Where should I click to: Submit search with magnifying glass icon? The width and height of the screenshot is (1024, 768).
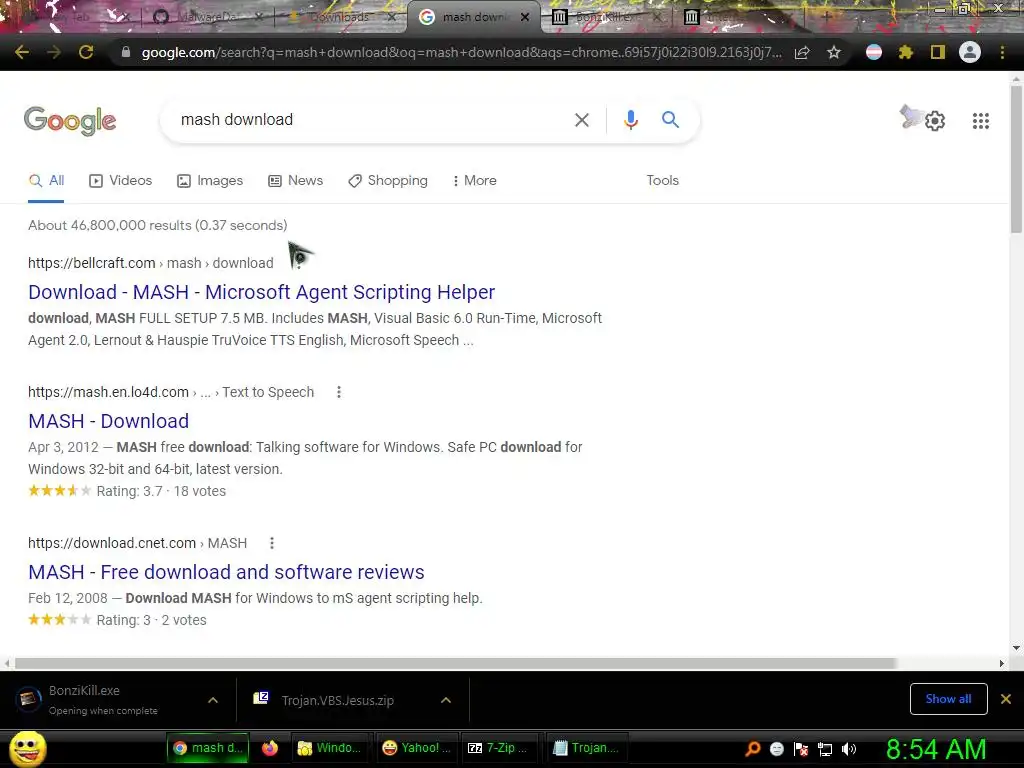(670, 120)
